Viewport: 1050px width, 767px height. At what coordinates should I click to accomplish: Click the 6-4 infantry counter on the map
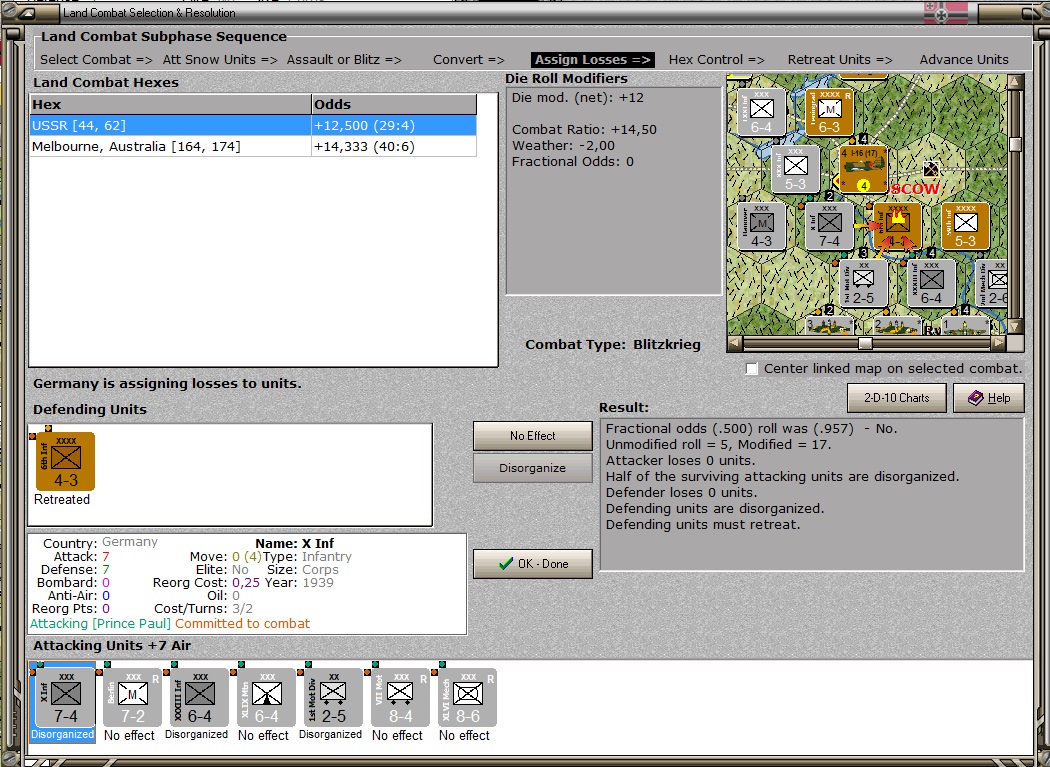tap(761, 112)
